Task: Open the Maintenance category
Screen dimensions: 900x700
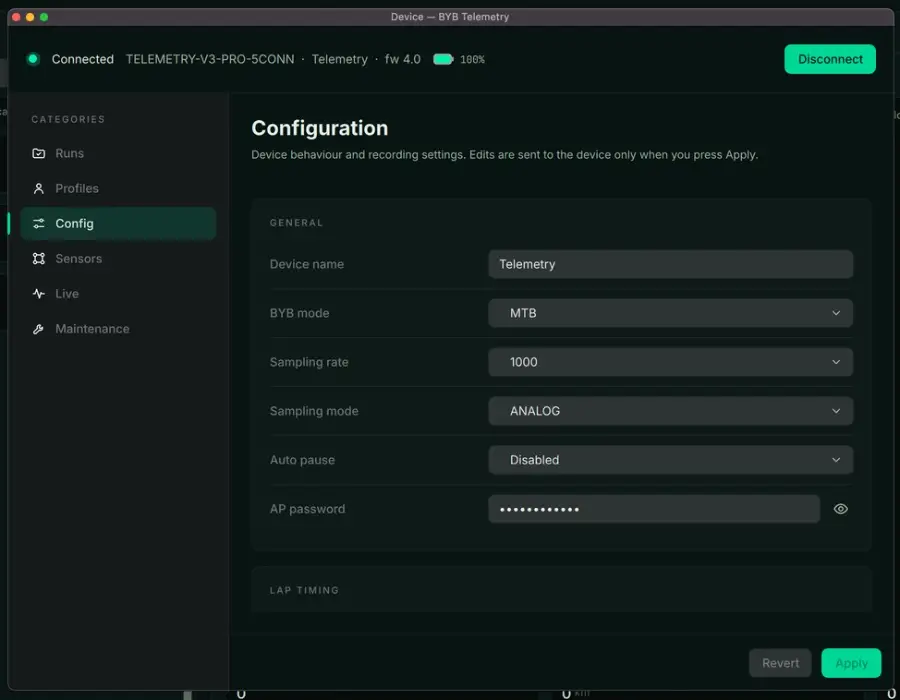Action: (118, 329)
